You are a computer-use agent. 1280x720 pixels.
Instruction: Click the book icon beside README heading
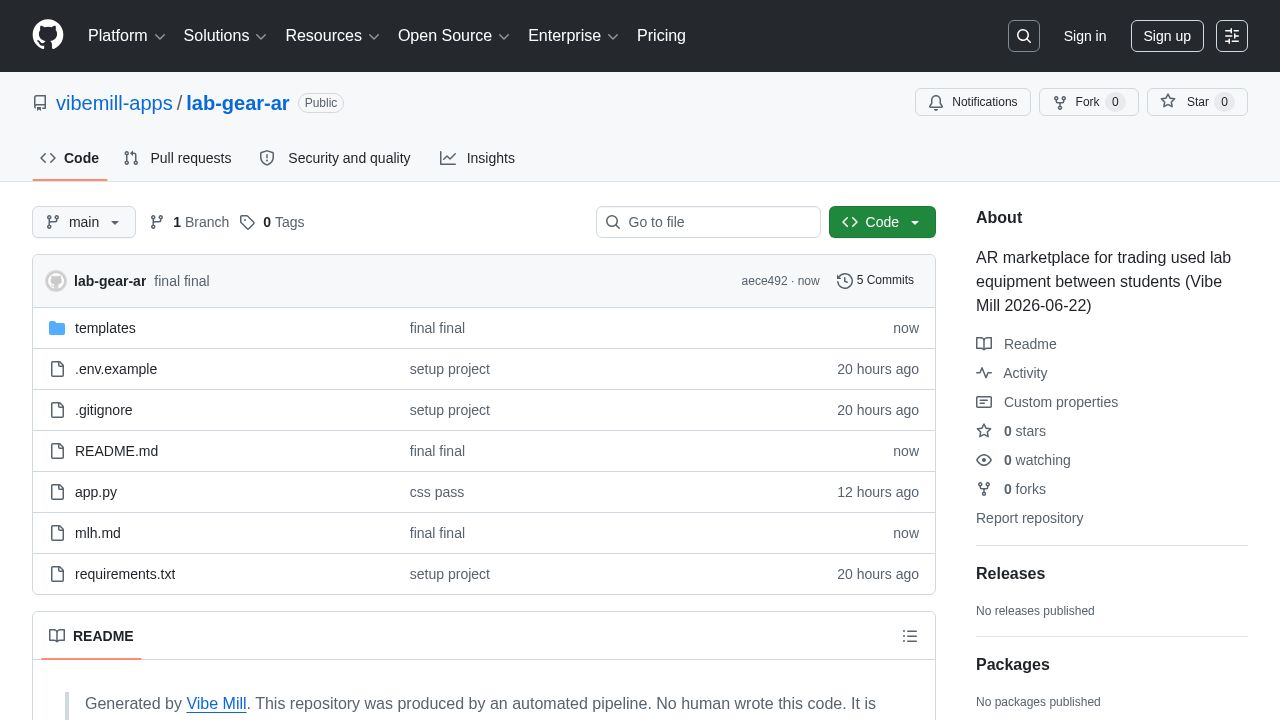pos(57,636)
